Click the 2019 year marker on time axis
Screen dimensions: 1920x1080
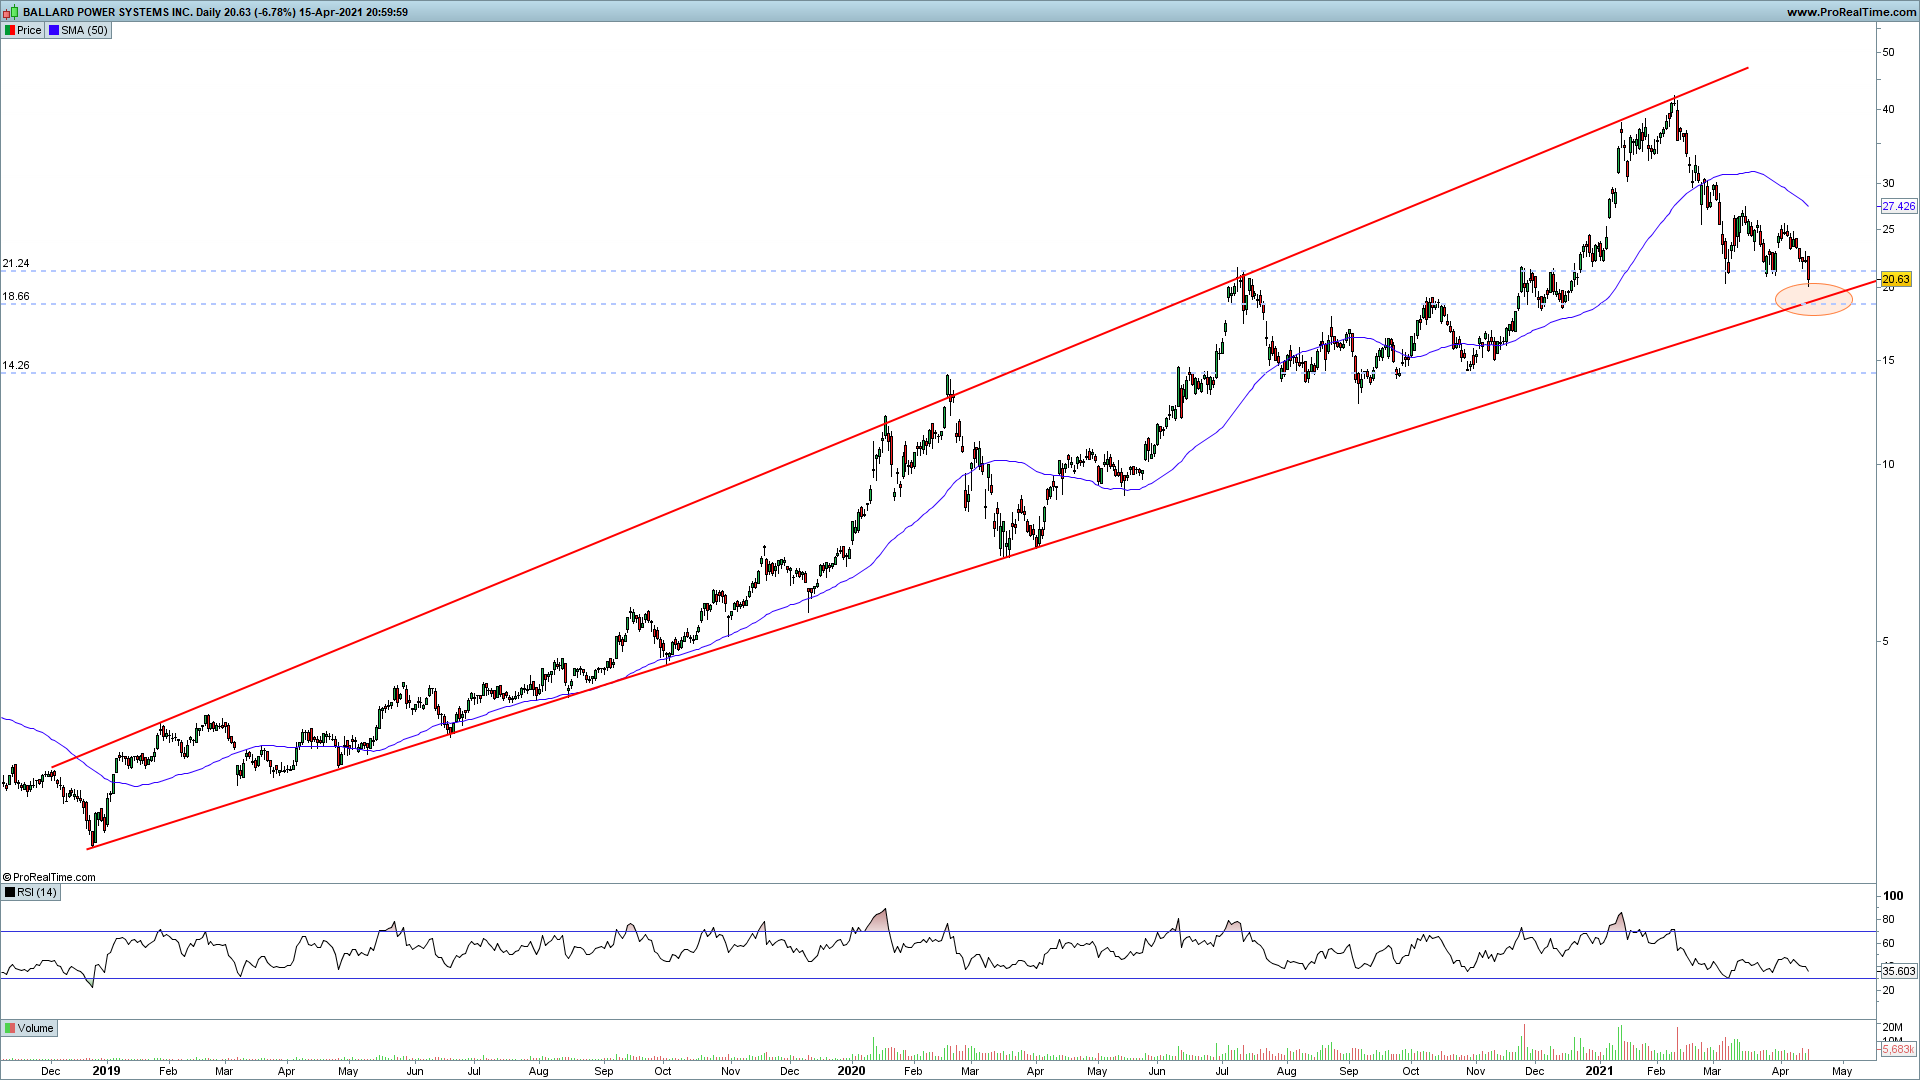tap(106, 1071)
